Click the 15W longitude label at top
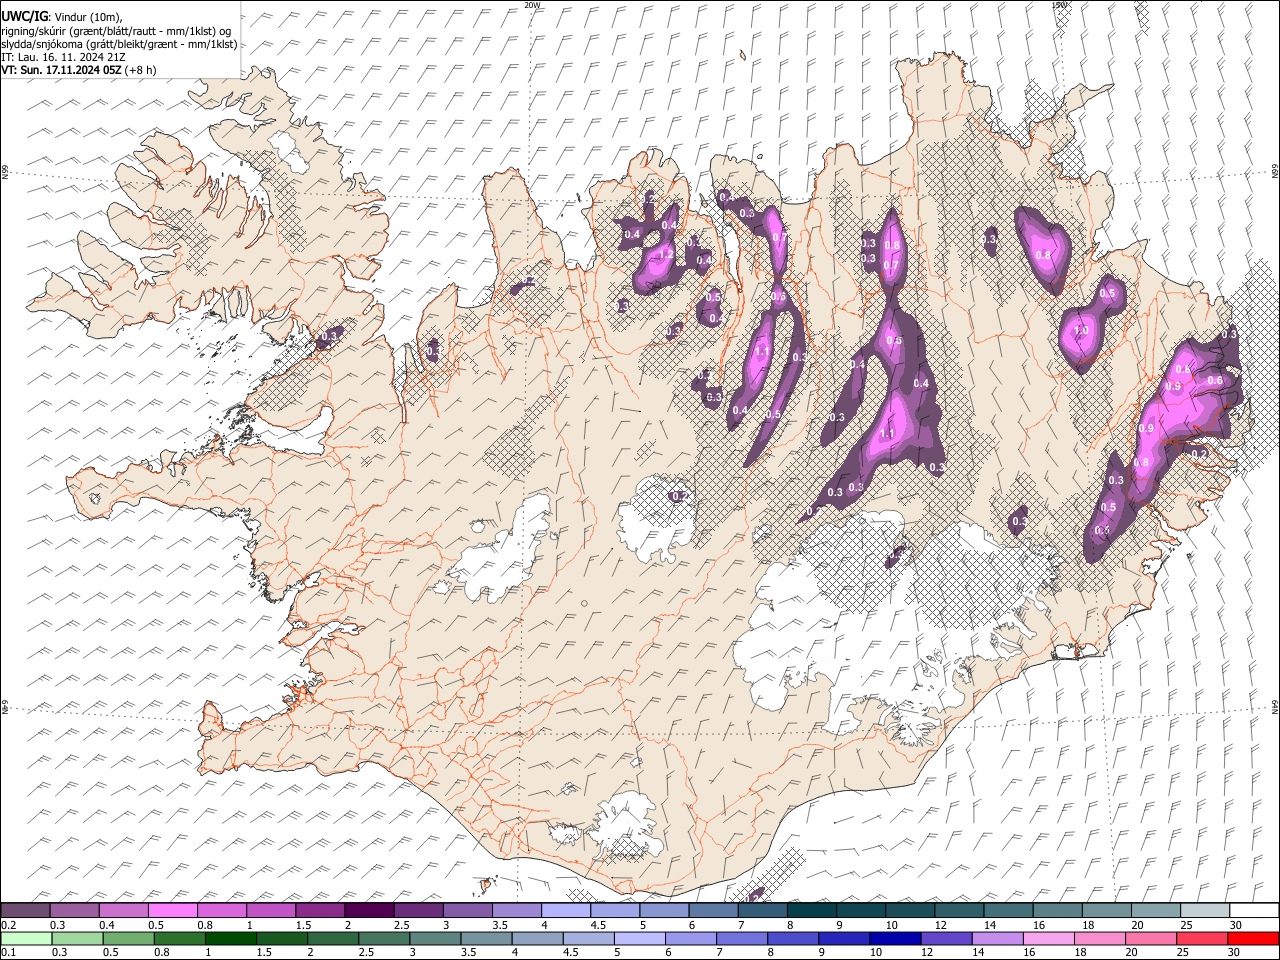This screenshot has width=1280, height=960. click(1060, 5)
